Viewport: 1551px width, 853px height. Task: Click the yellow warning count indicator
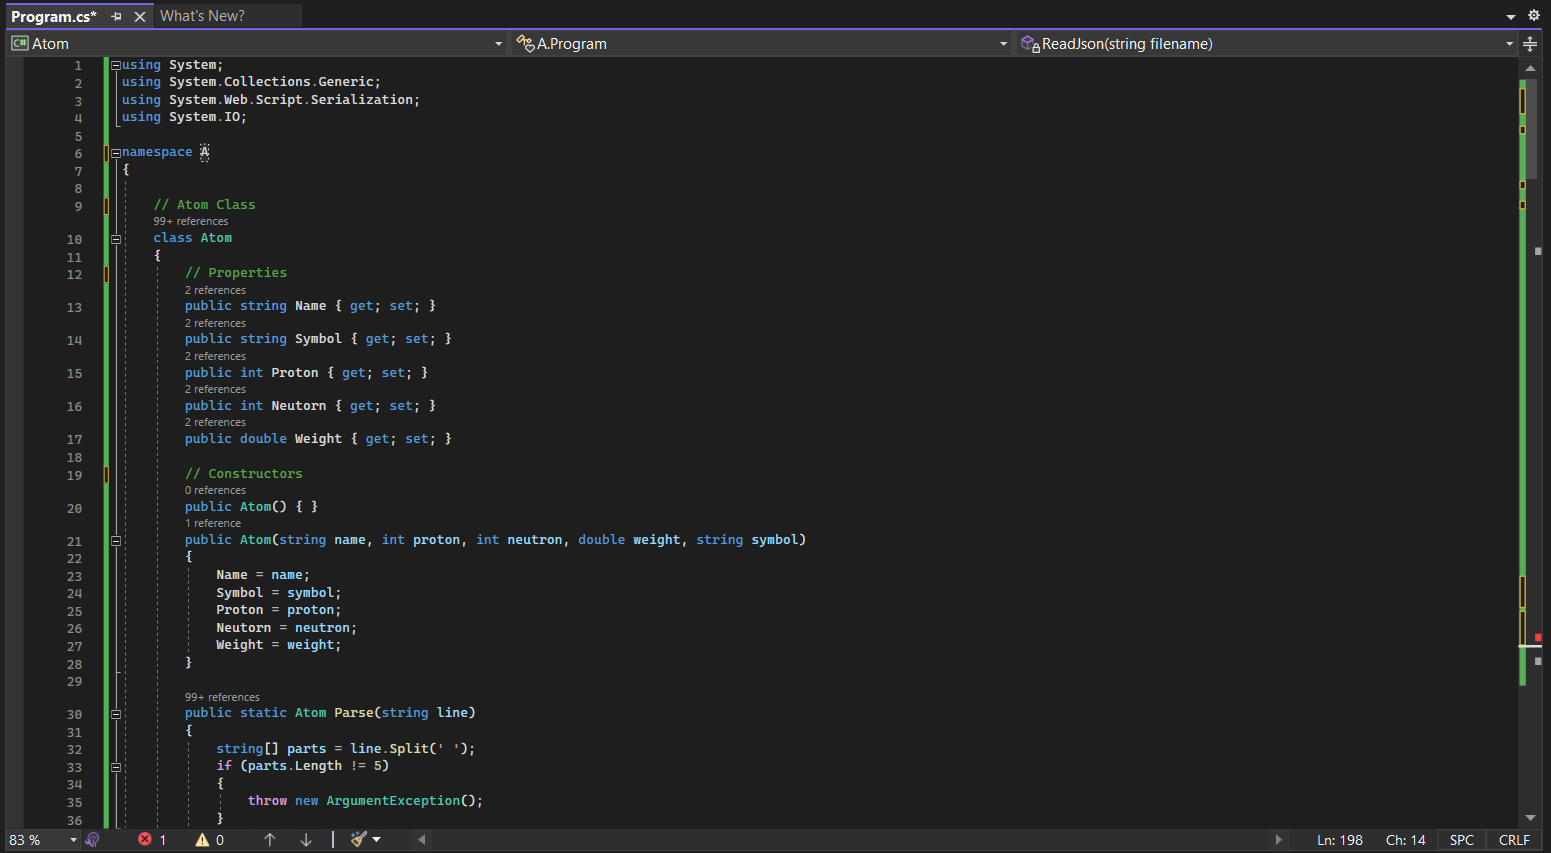209,840
